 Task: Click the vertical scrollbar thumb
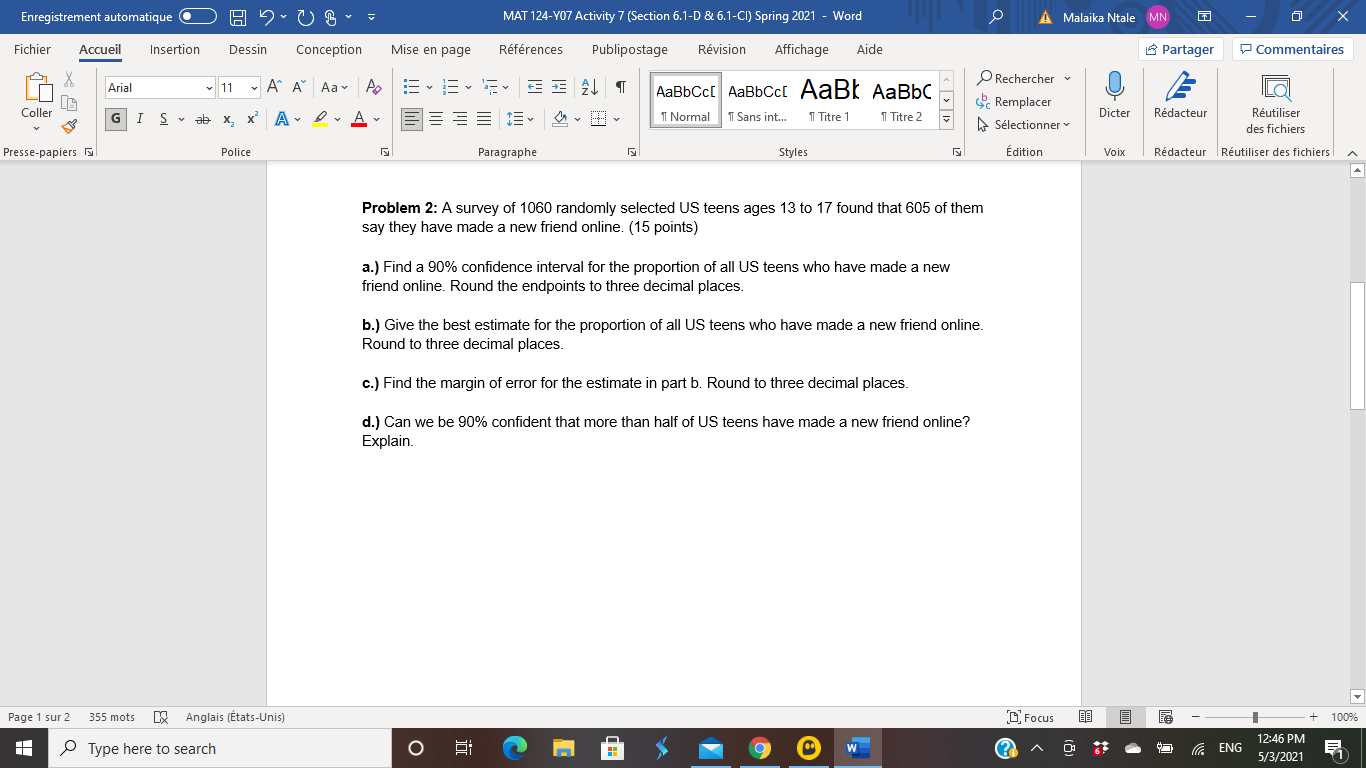tap(1357, 345)
